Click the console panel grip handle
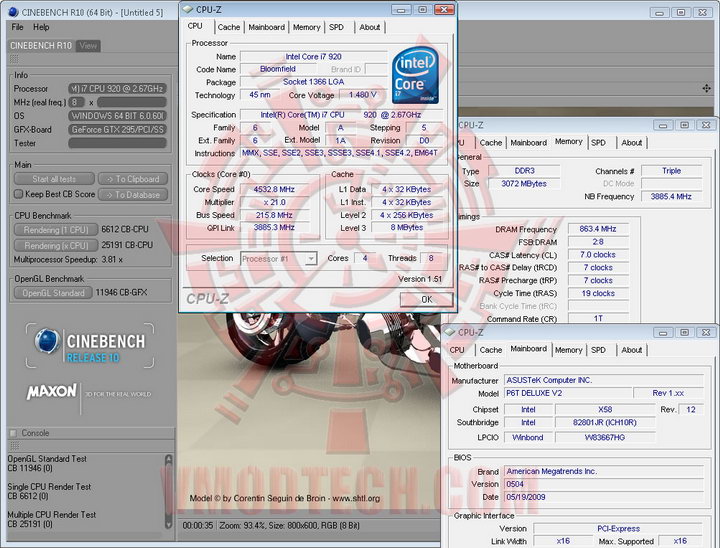Screen dimensions: 720x548 coord(14,446)
